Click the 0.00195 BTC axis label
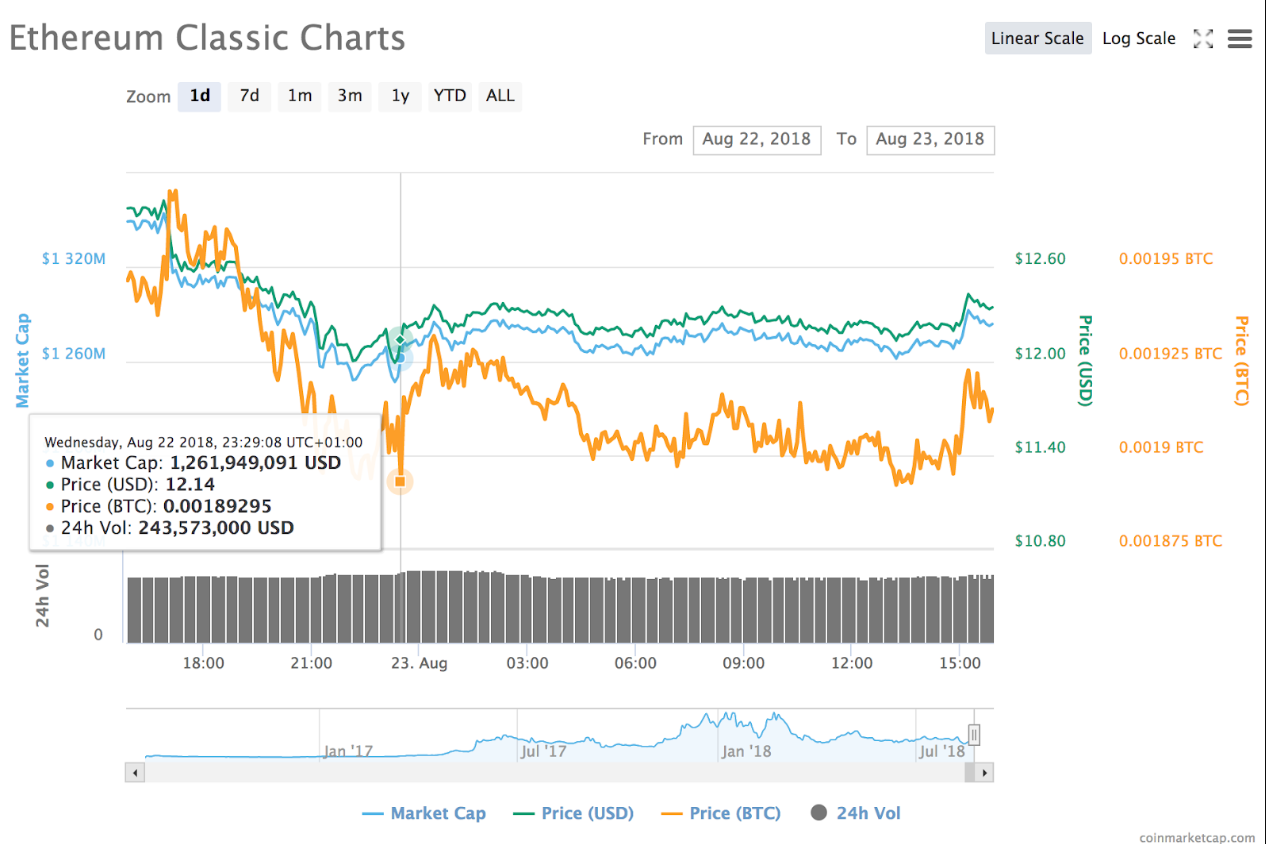The image size is (1266, 844). click(1166, 259)
